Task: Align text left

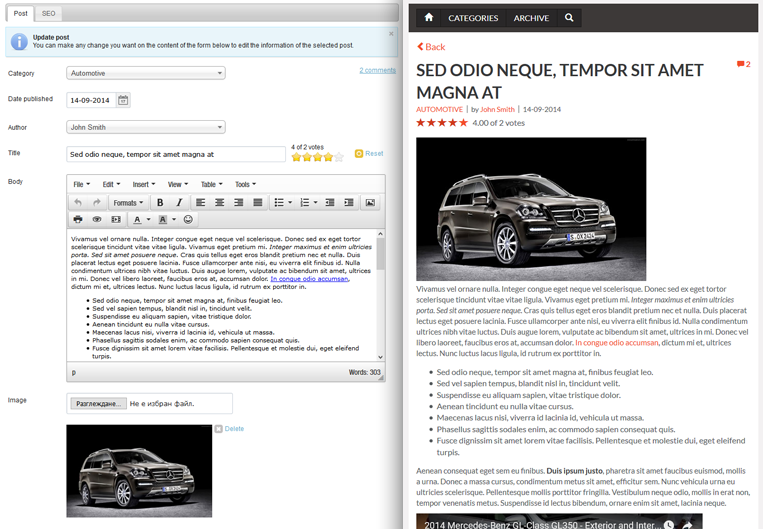Action: (x=200, y=202)
